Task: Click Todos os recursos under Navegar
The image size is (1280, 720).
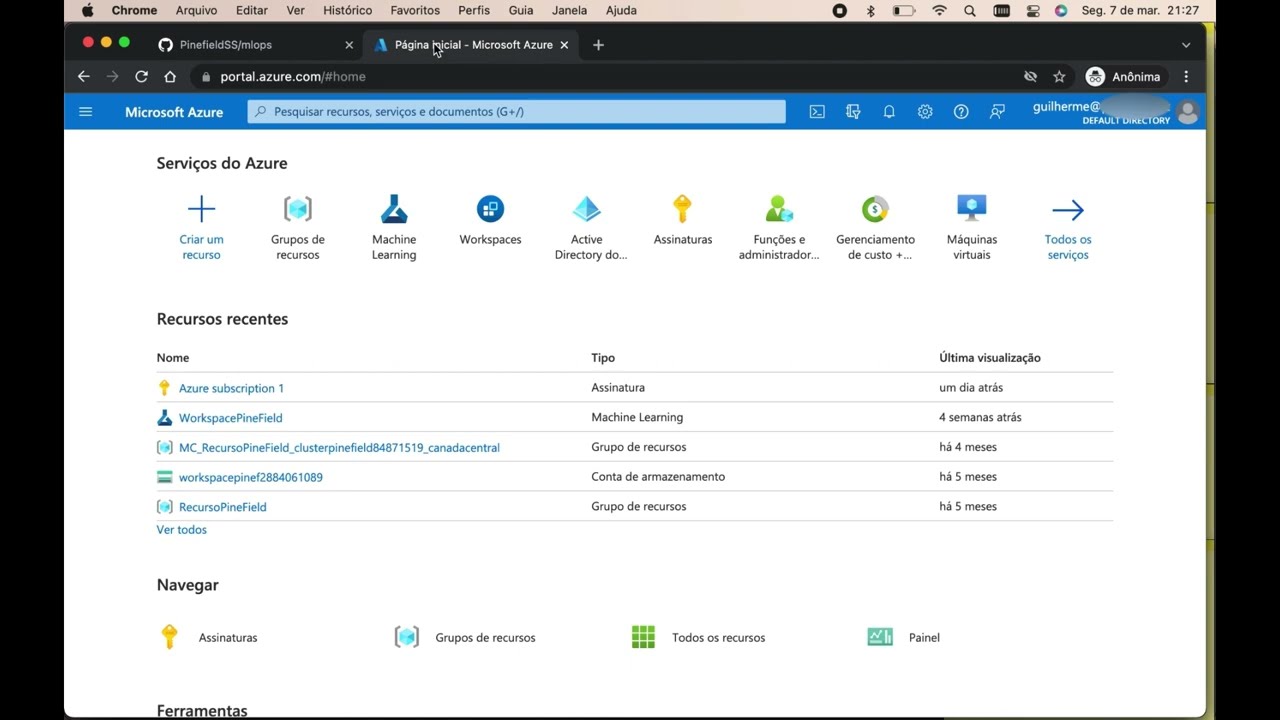Action: [718, 637]
